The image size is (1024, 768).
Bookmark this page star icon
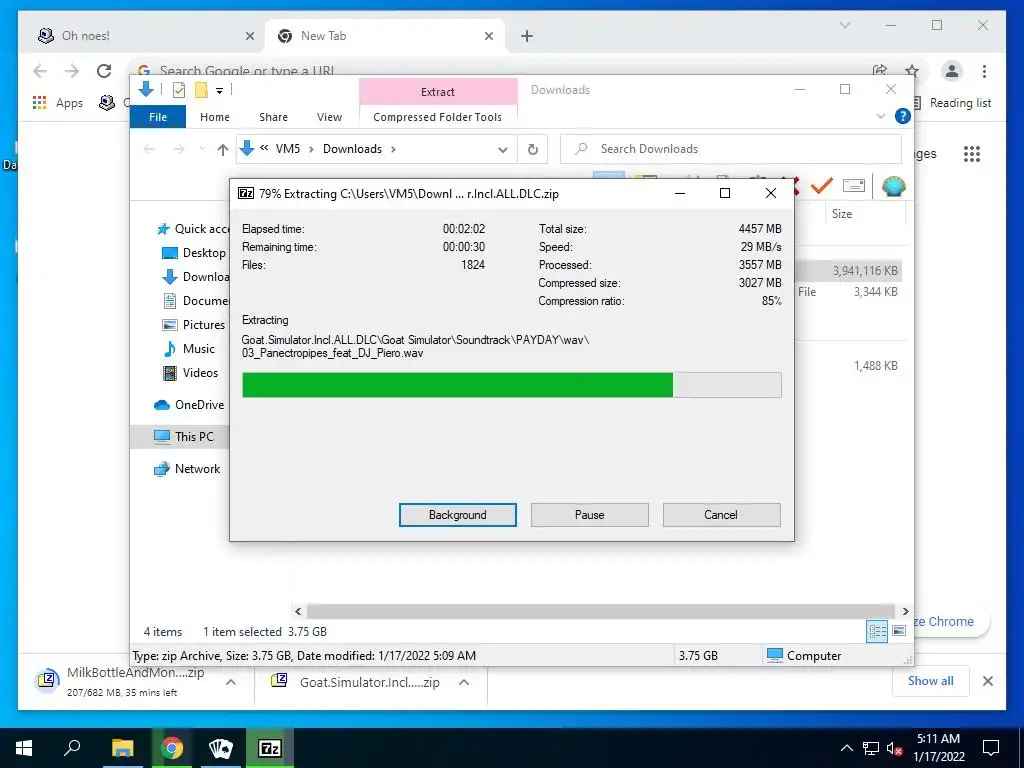pos(912,71)
